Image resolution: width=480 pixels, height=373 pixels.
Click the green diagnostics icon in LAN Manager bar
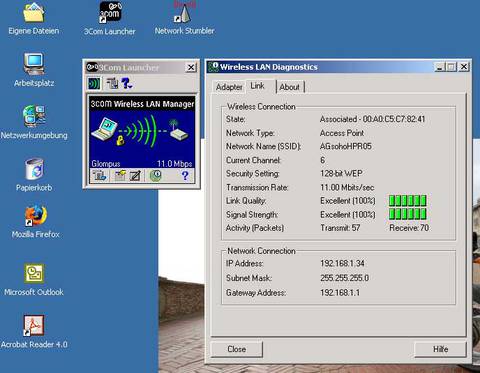tap(155, 175)
